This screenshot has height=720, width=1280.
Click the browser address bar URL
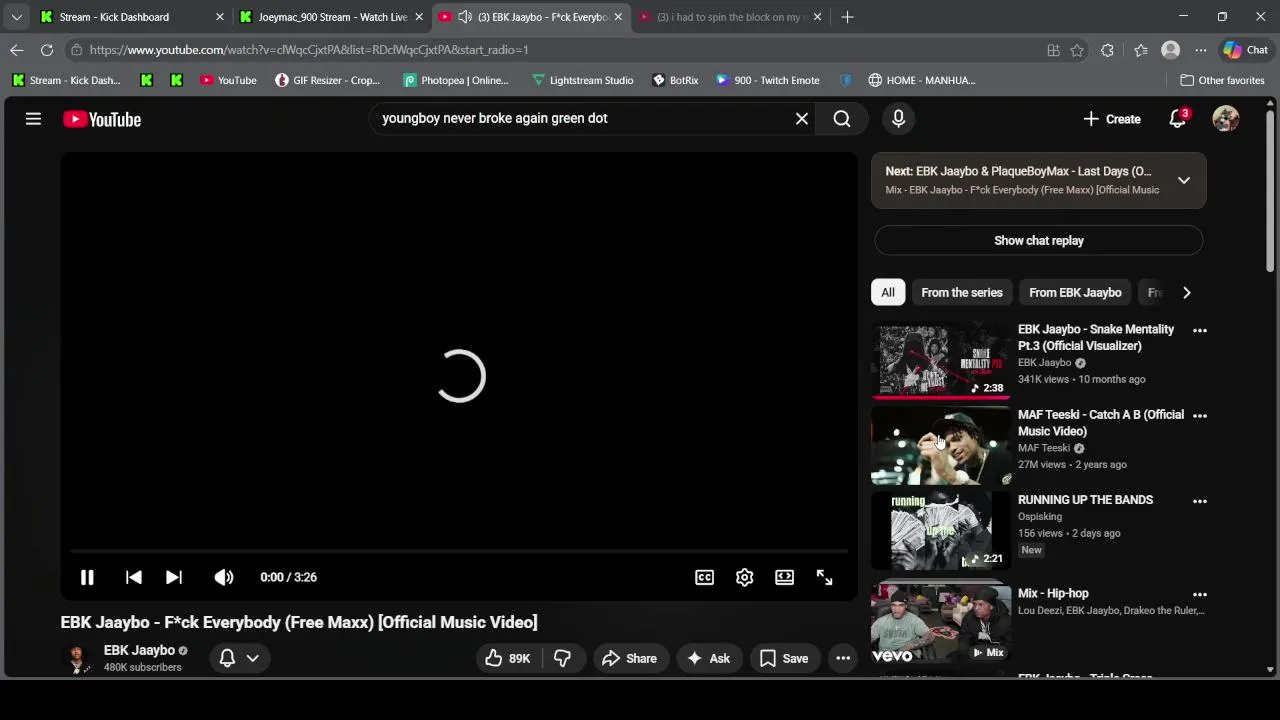309,50
